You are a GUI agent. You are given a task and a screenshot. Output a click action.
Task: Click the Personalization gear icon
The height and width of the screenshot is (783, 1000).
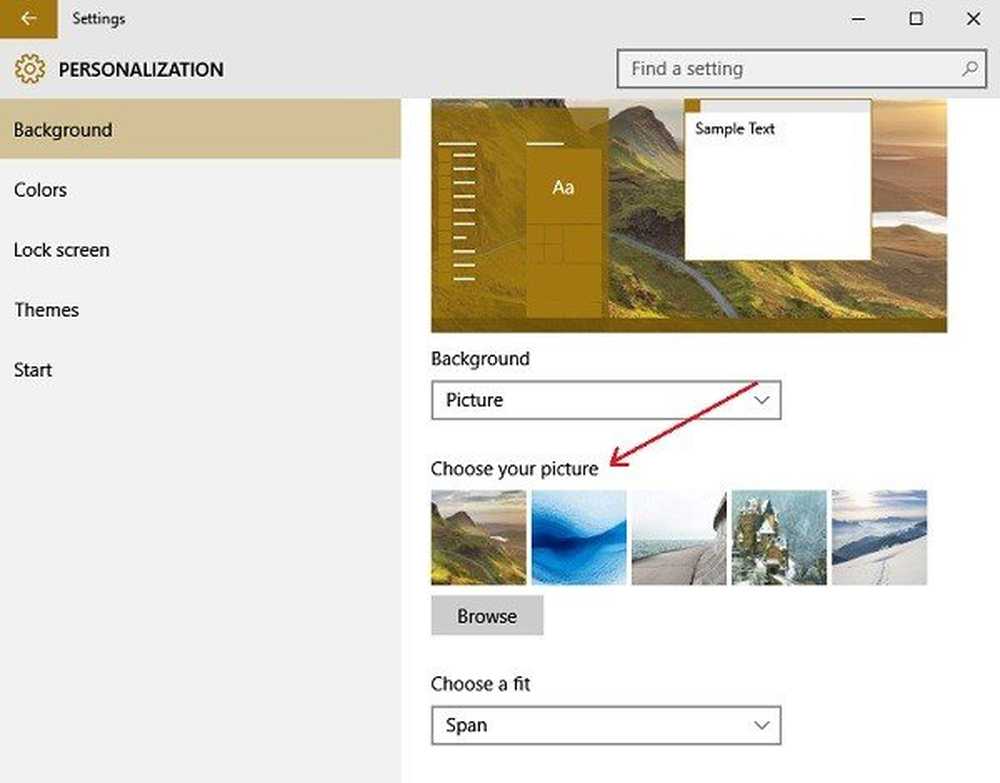[30, 69]
